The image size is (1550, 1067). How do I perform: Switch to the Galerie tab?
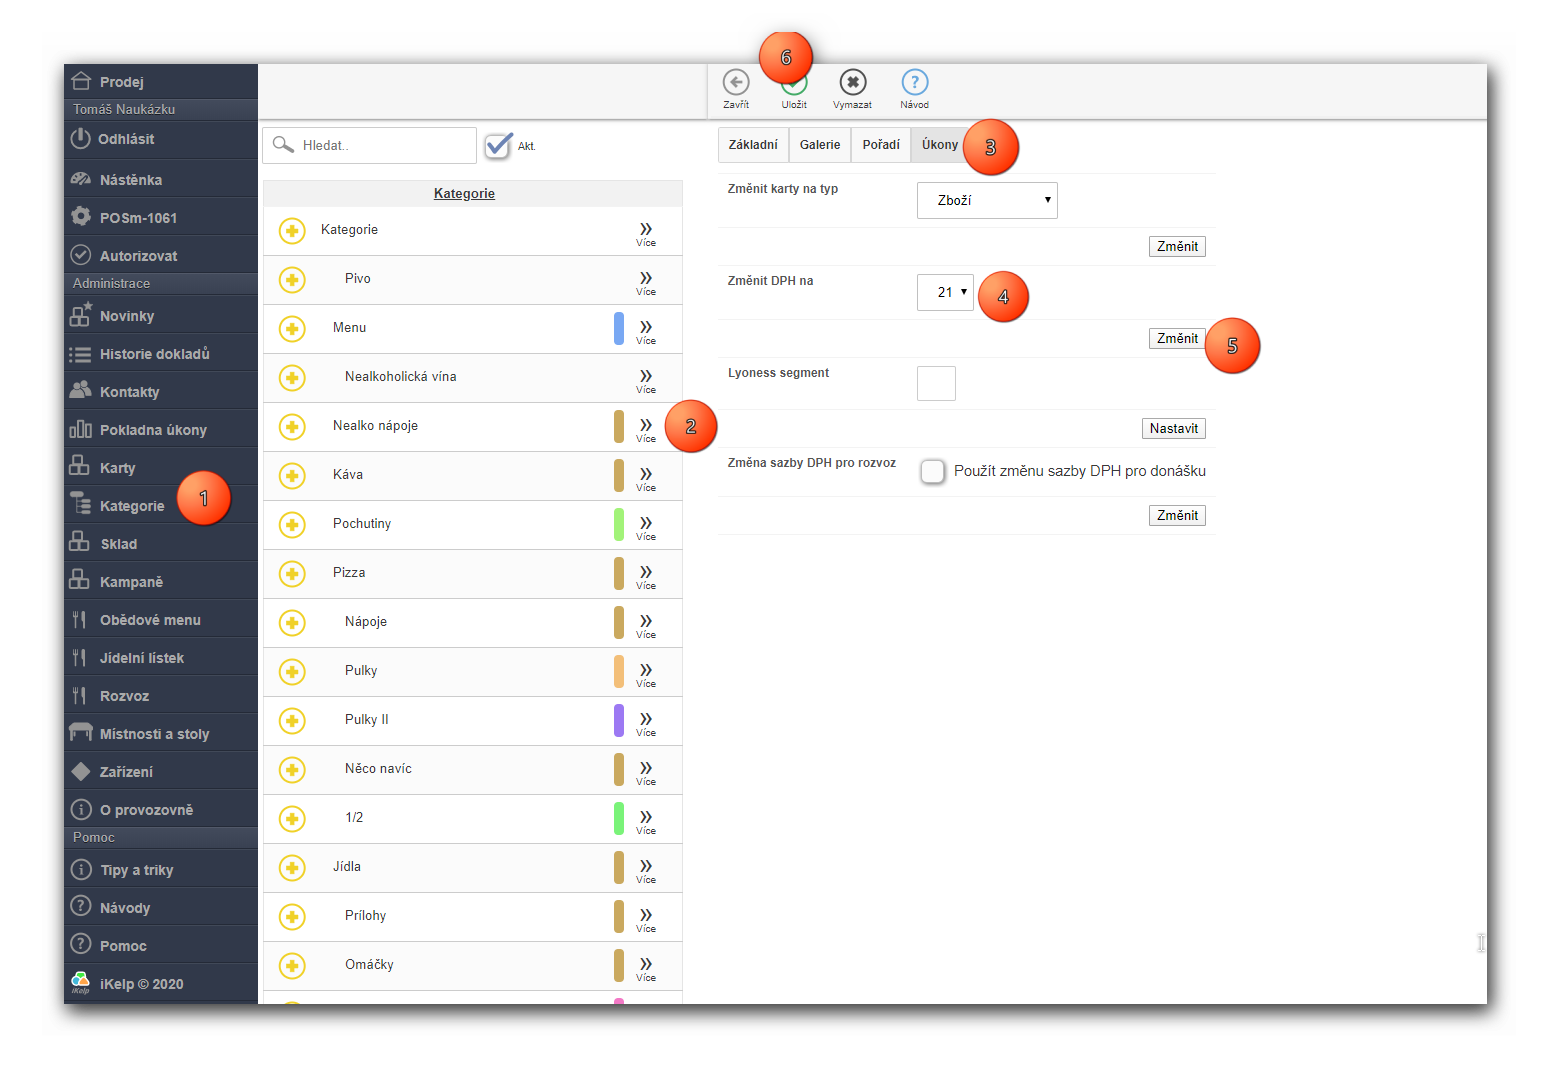[x=820, y=145]
